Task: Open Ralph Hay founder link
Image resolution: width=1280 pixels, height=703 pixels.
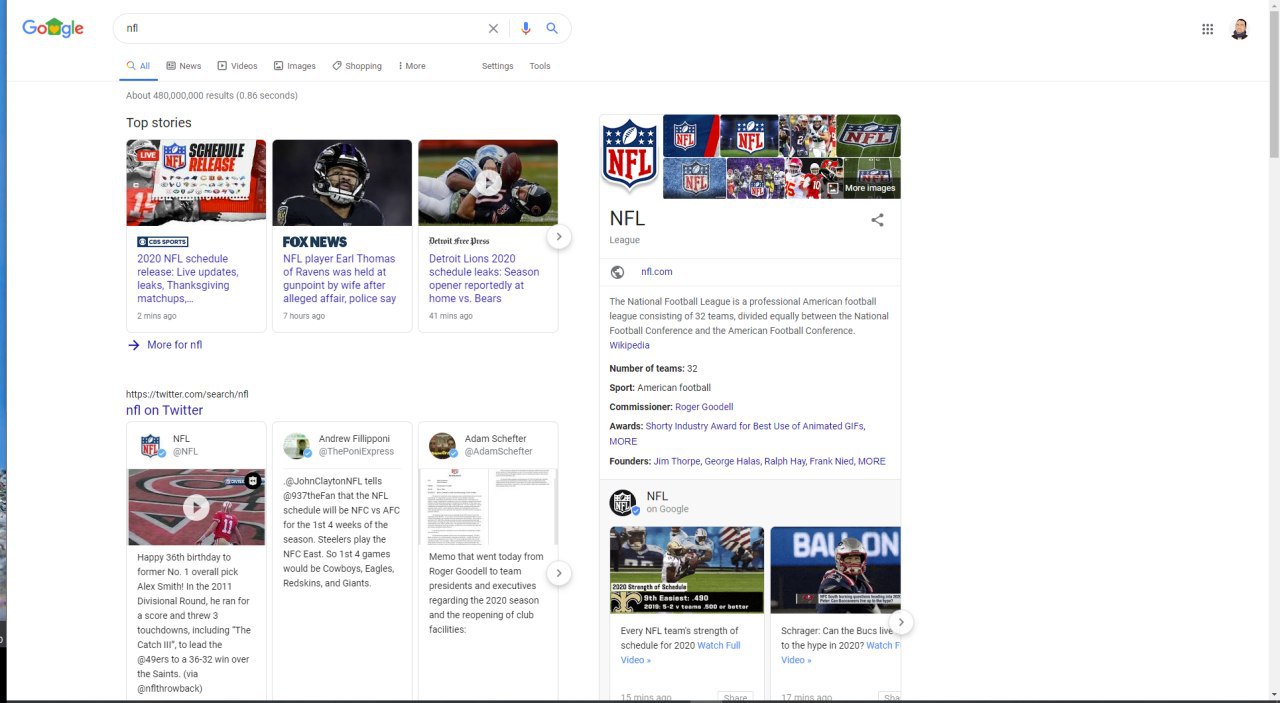Action: (784, 462)
